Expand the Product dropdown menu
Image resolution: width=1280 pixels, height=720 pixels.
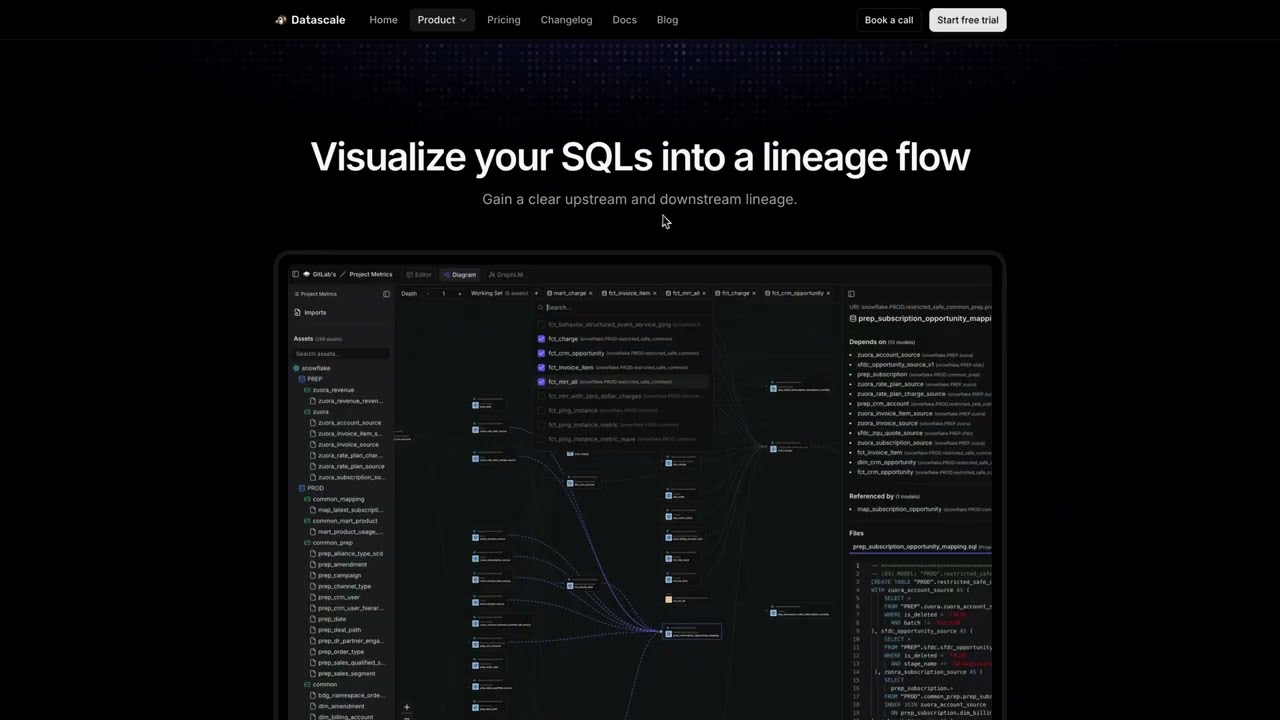[x=442, y=20]
